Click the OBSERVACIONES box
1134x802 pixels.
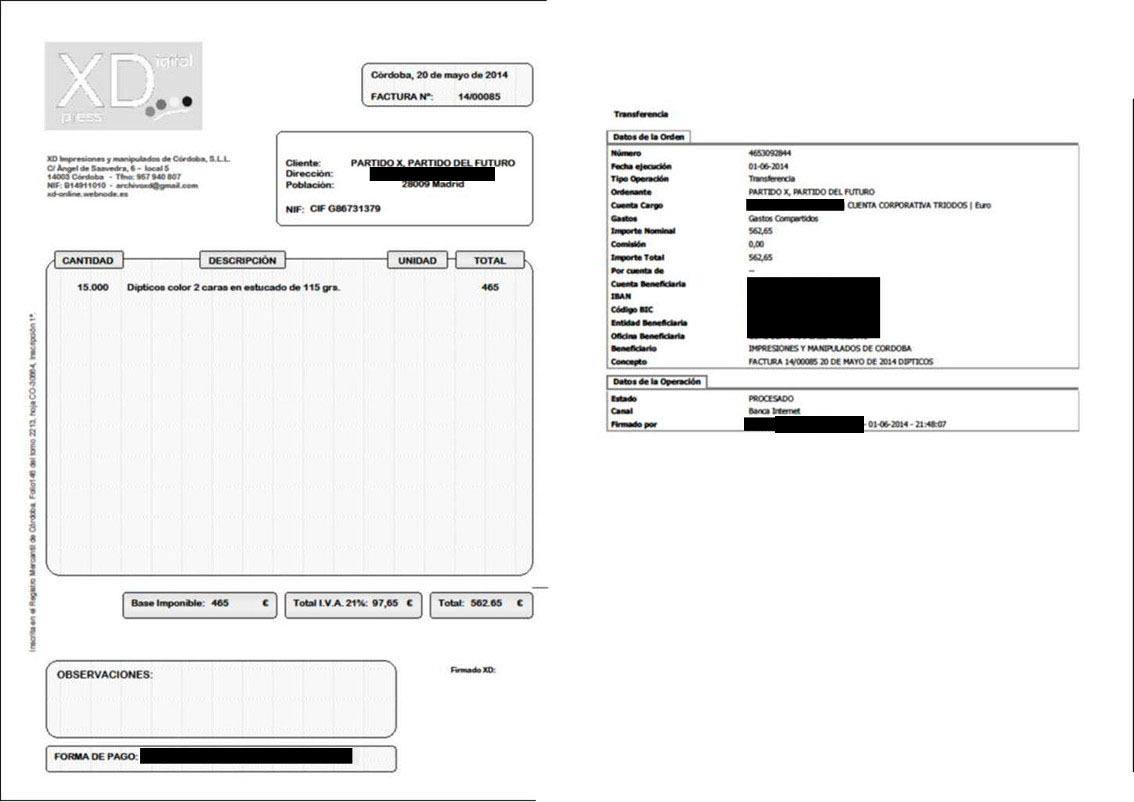click(221, 699)
